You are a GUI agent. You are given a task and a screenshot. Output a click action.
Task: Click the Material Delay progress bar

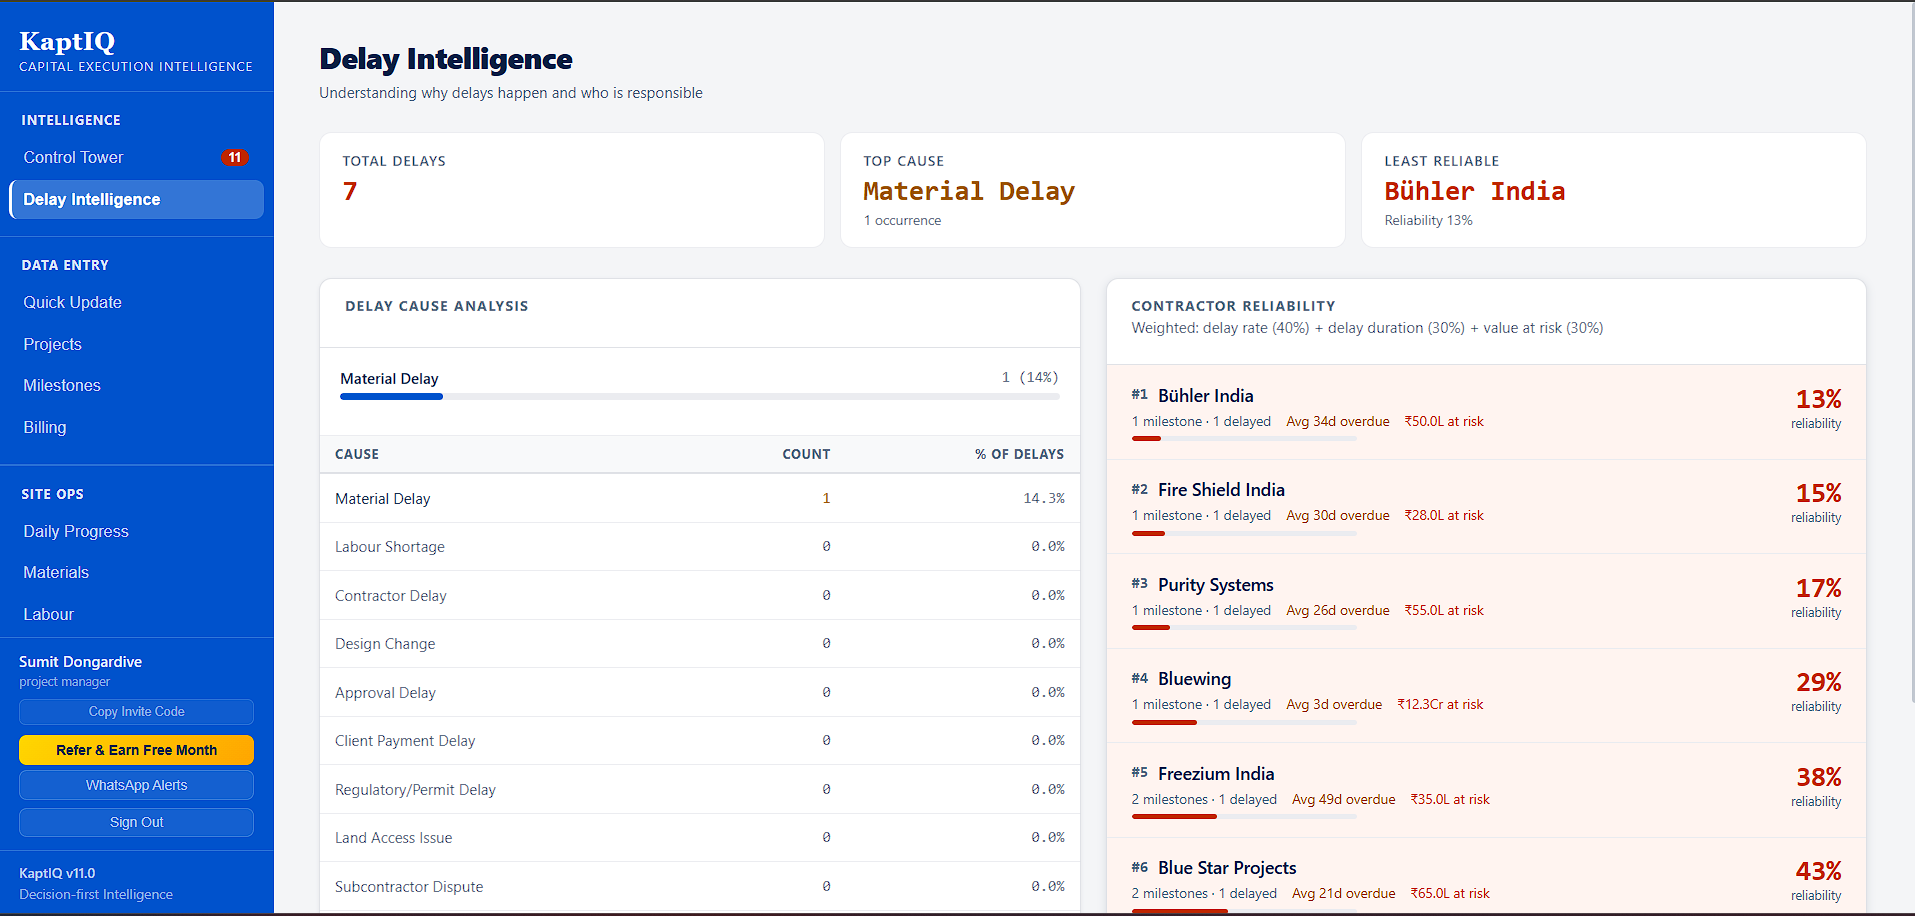pos(699,397)
